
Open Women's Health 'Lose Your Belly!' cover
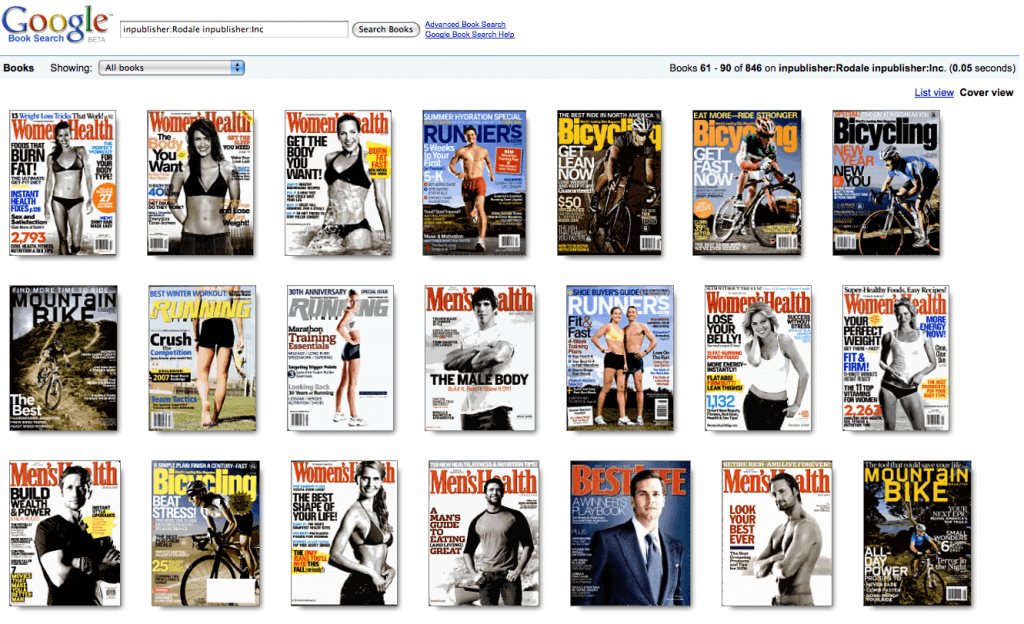coord(758,358)
